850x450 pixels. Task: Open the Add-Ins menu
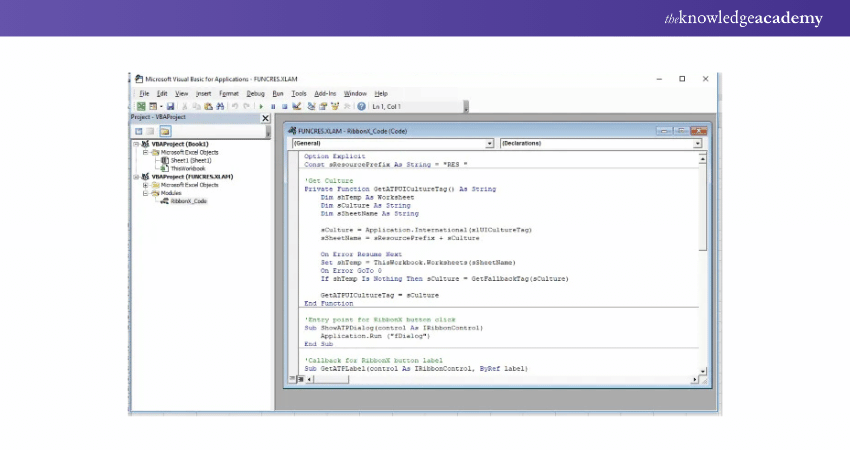coord(325,93)
